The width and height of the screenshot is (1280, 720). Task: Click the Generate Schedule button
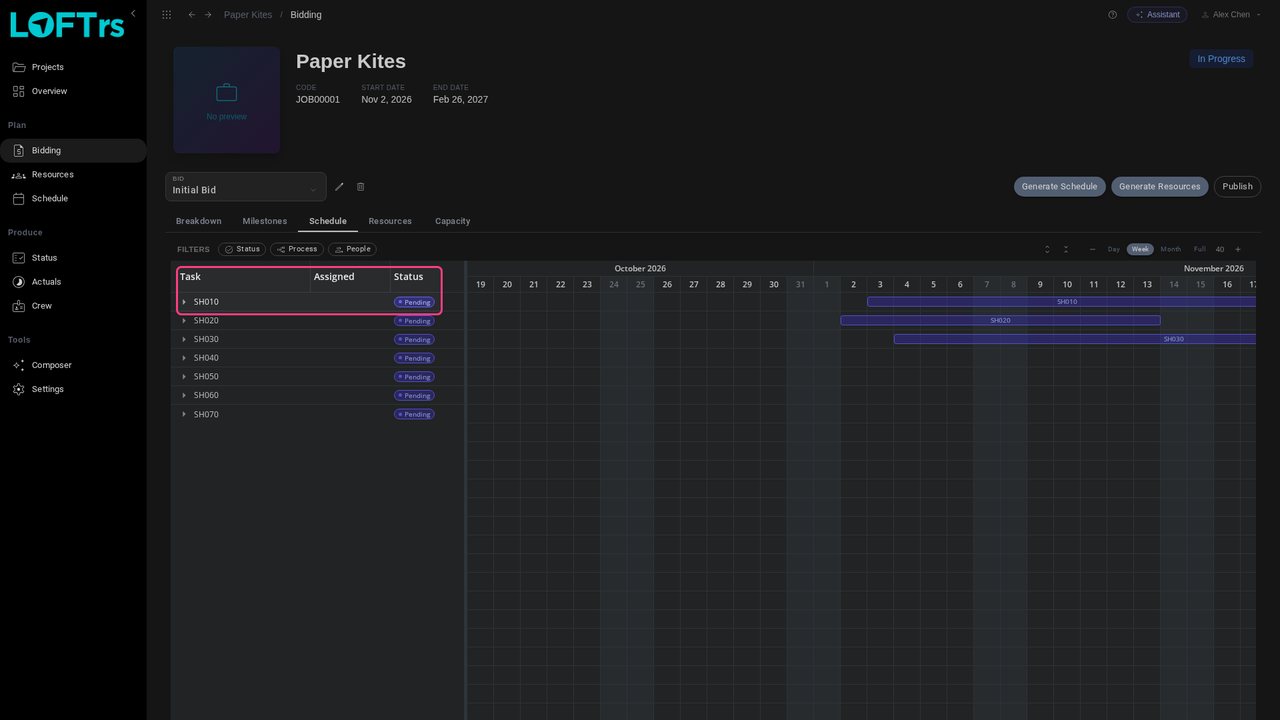pyautogui.click(x=1059, y=187)
